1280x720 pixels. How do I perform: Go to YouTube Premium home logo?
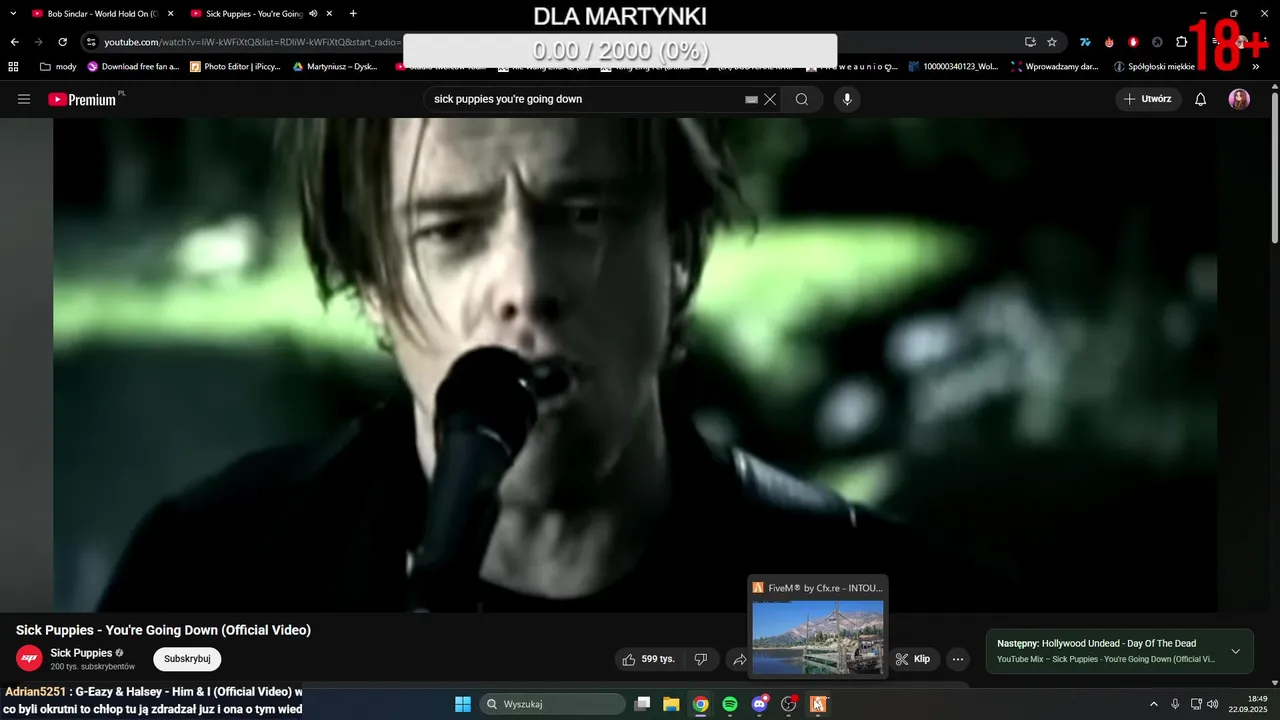click(82, 99)
